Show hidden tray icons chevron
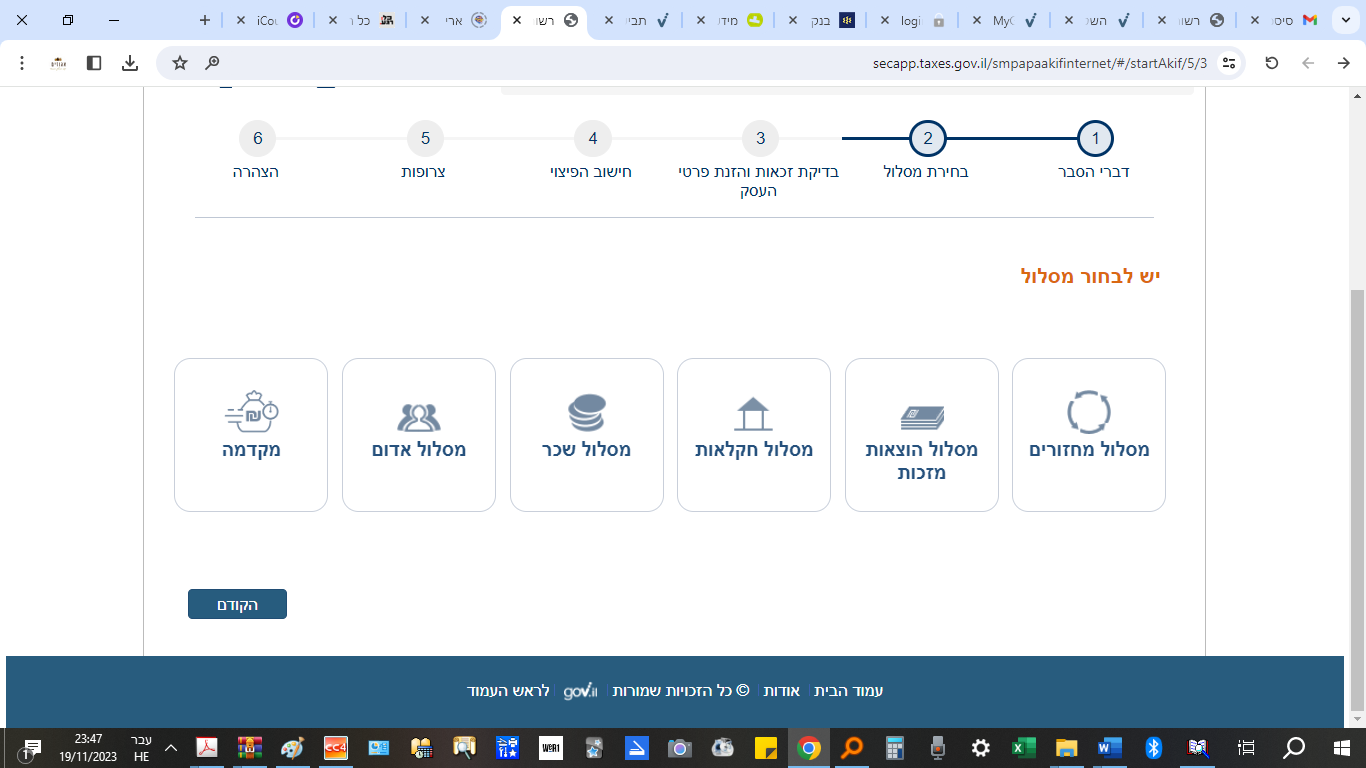The width and height of the screenshot is (1366, 768). click(171, 748)
